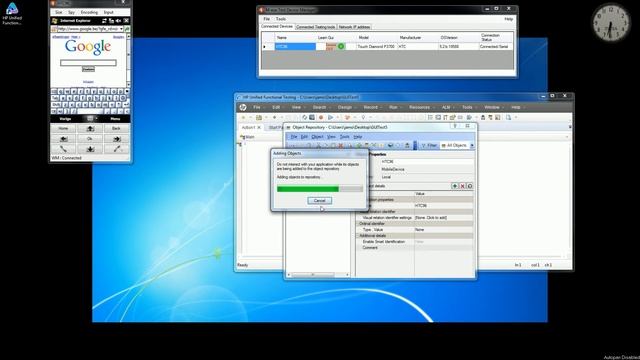Click the Vorige soft key on device screen

65,119
